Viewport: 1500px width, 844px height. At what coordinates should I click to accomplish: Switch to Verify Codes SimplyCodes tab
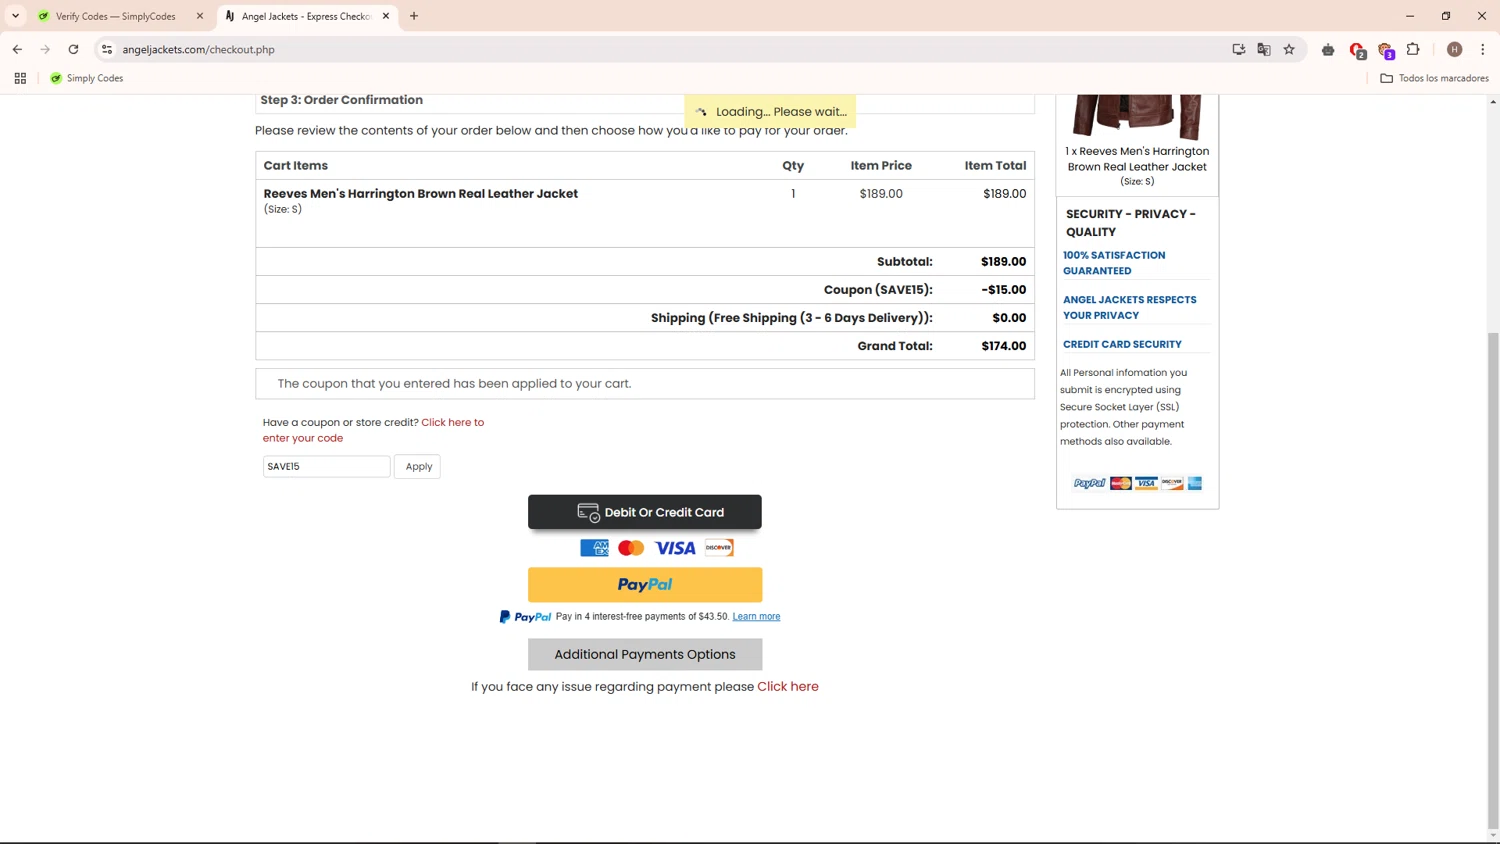(115, 16)
